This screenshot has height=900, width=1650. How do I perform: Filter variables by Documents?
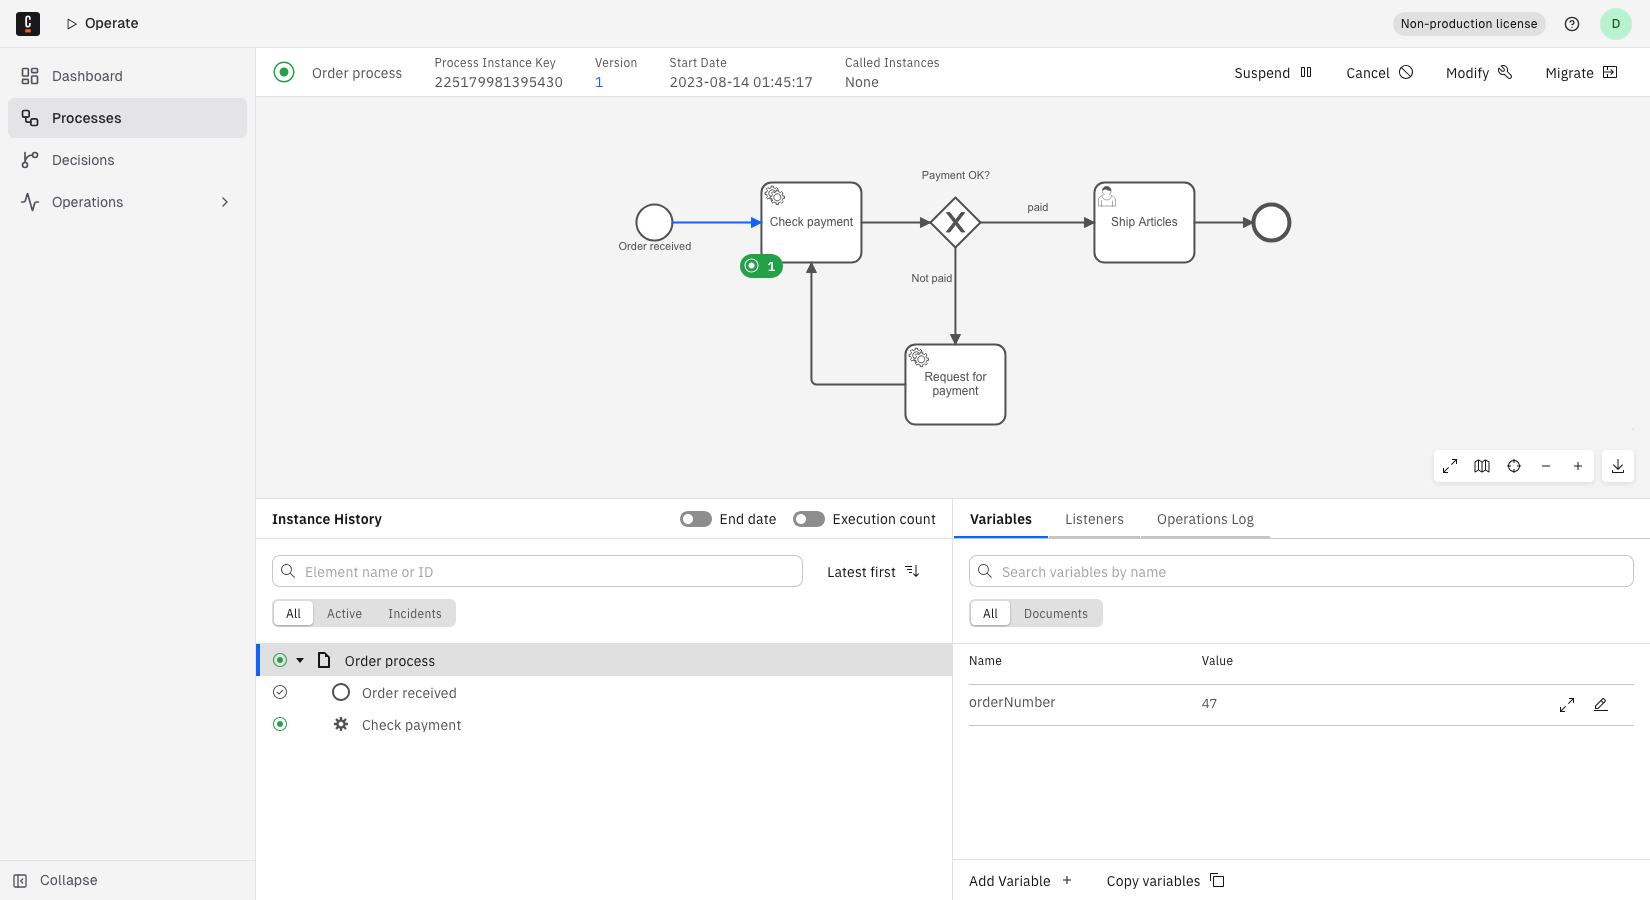click(1056, 613)
